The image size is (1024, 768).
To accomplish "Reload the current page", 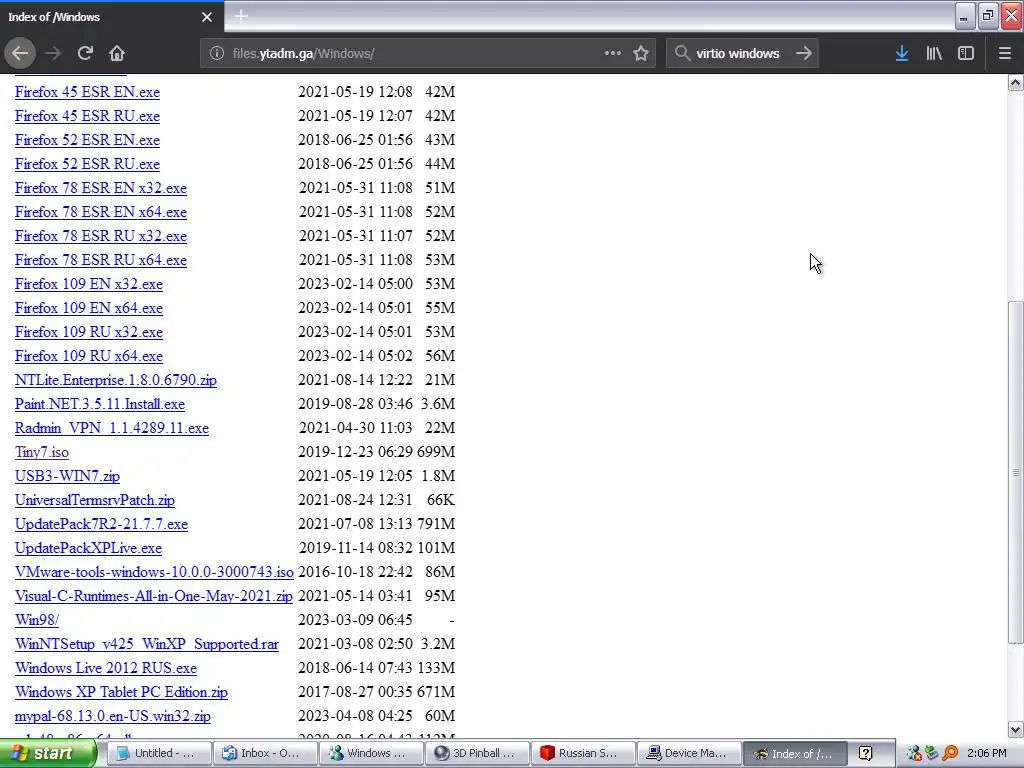I will (85, 53).
